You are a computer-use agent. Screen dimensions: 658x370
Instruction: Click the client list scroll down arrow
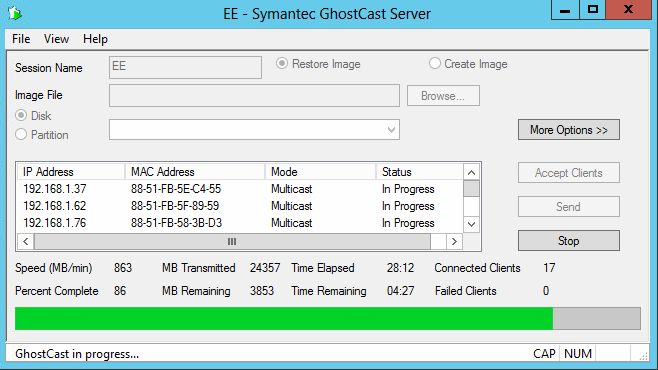(x=471, y=224)
